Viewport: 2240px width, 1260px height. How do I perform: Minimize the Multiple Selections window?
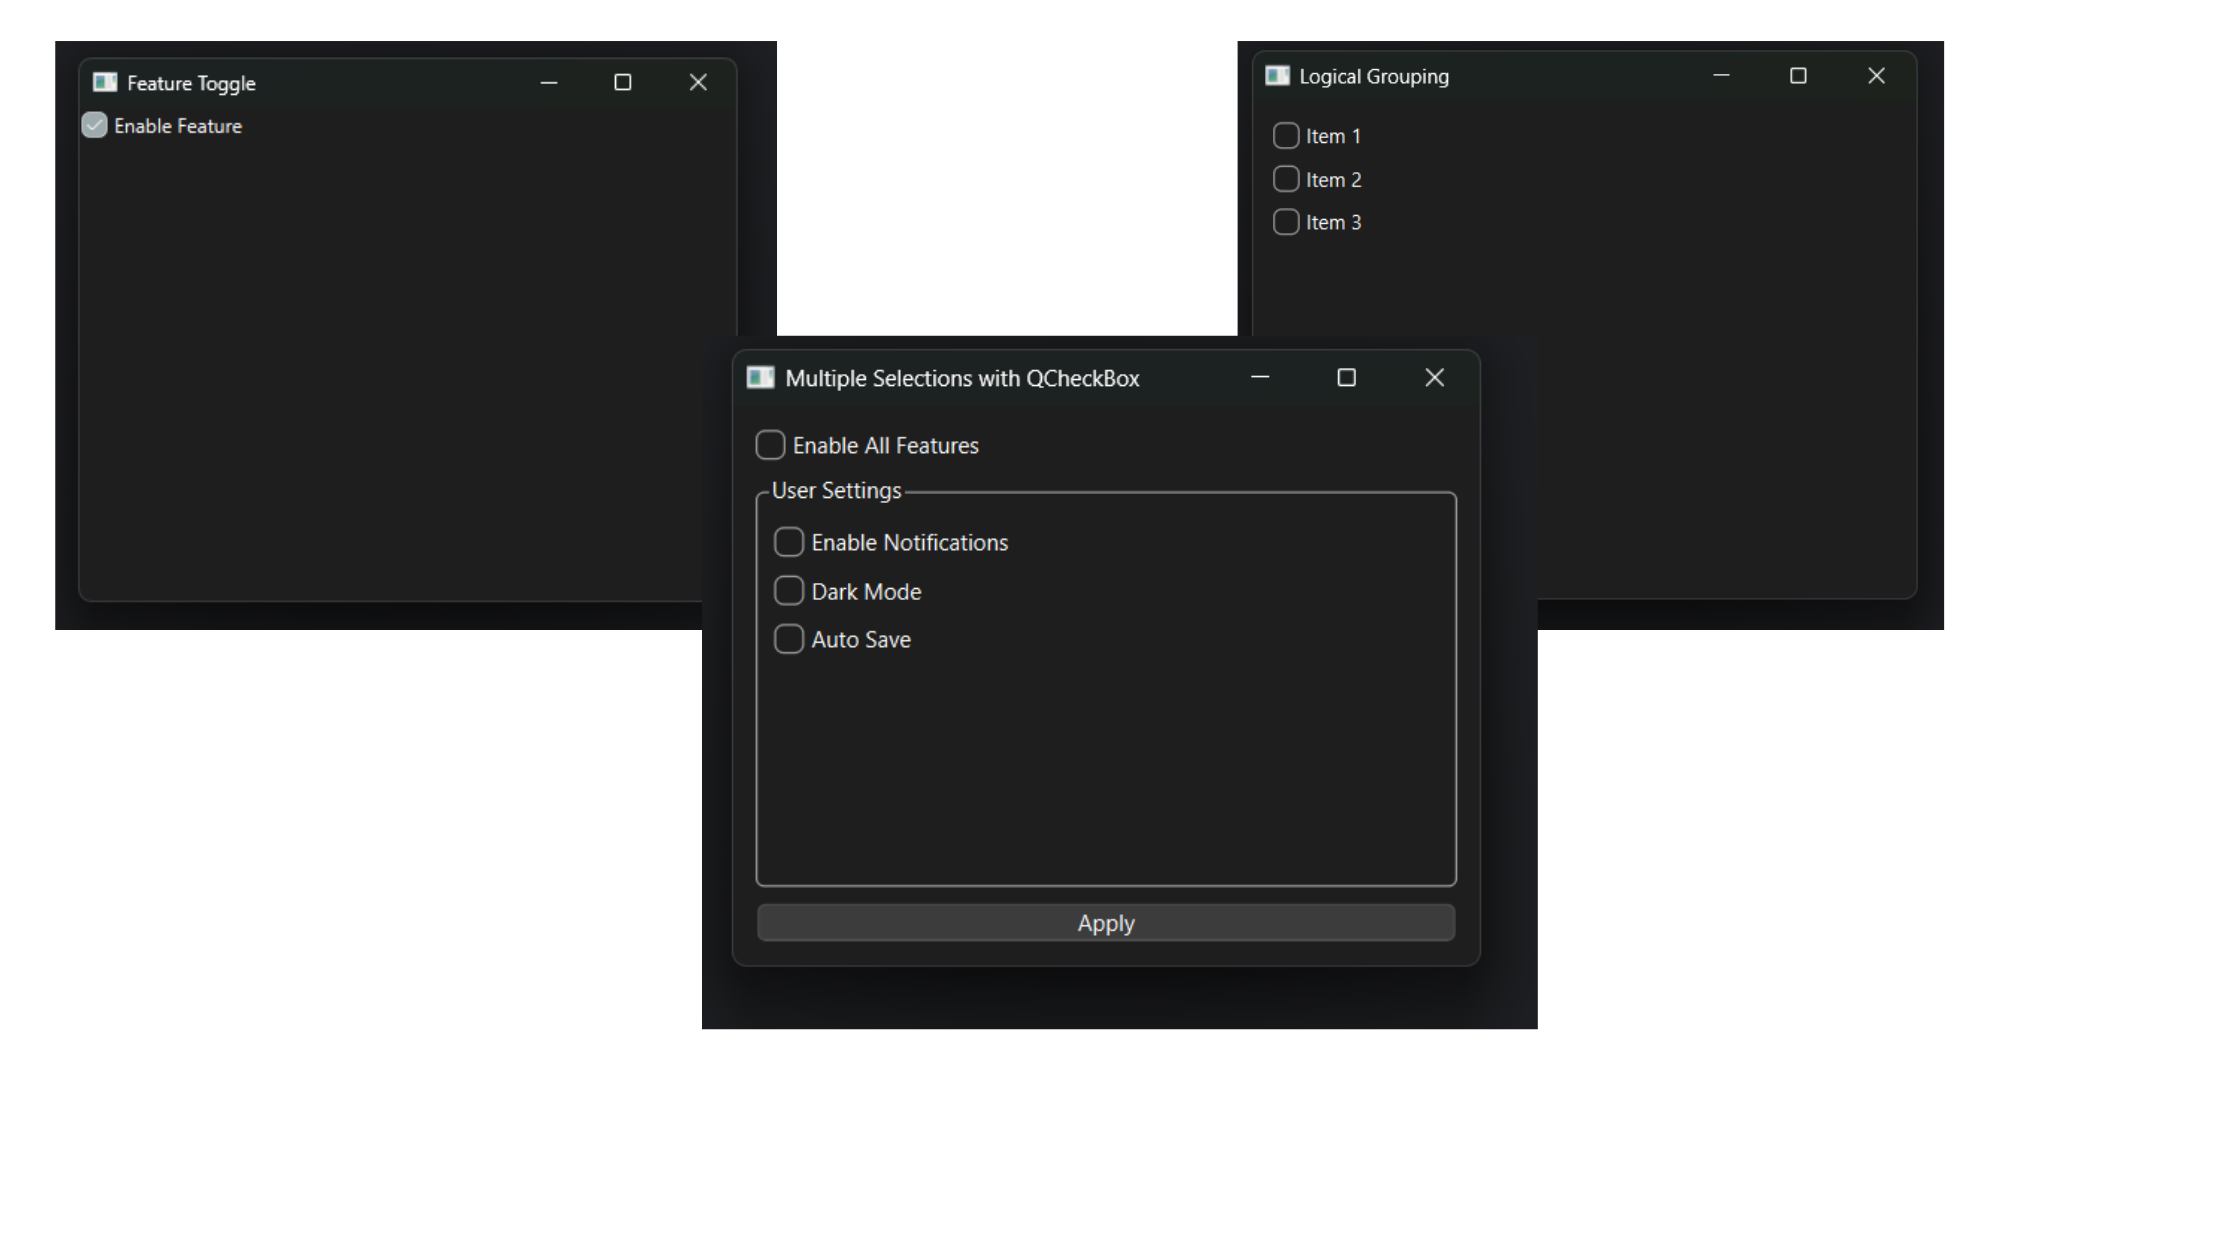point(1259,377)
